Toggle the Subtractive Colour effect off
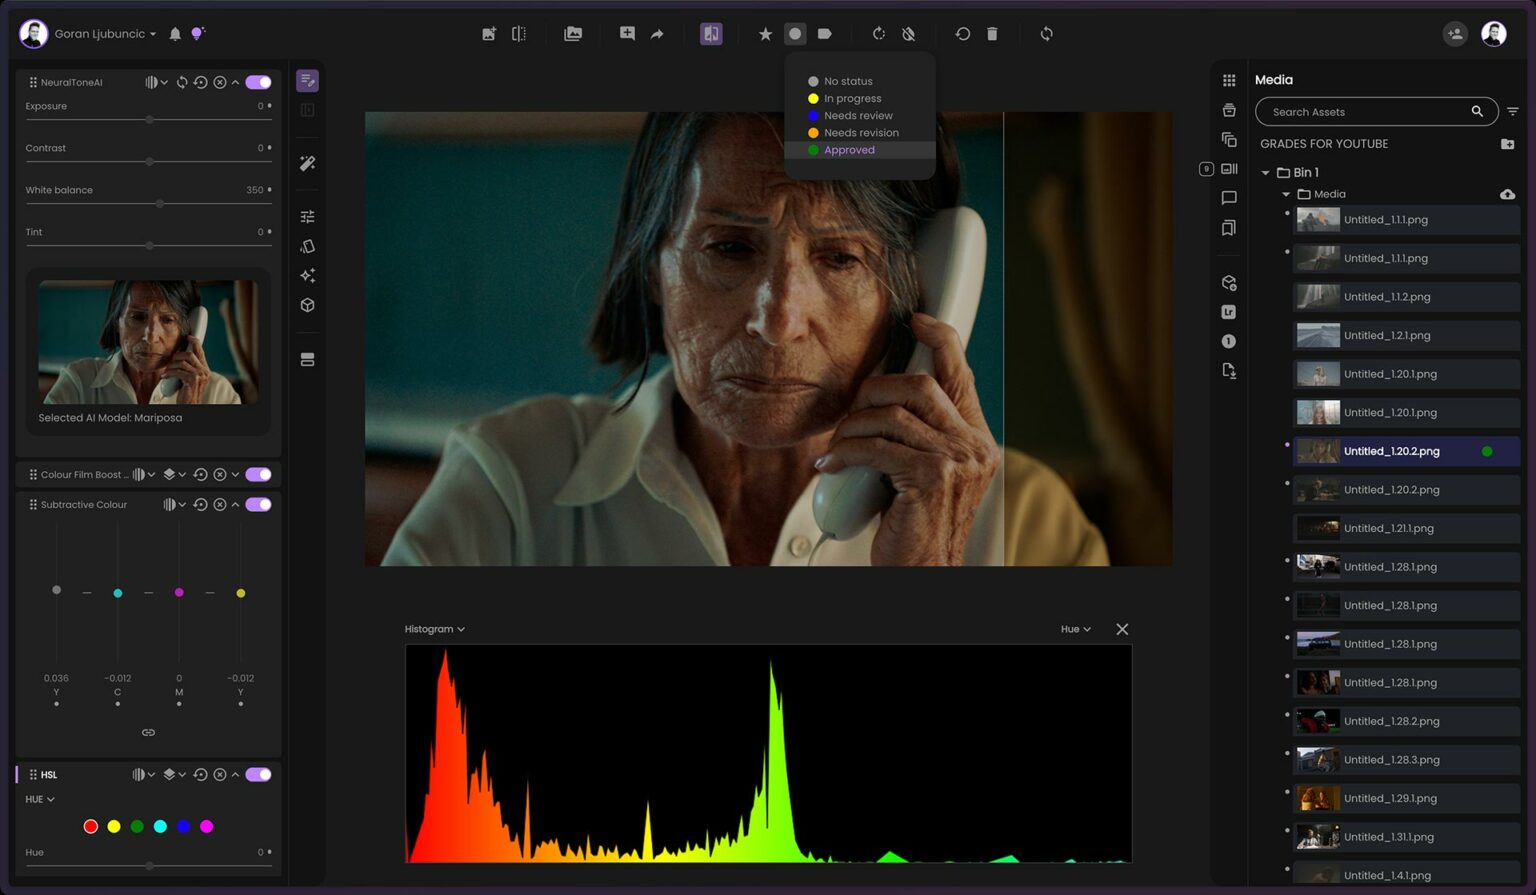1536x895 pixels. 258,504
